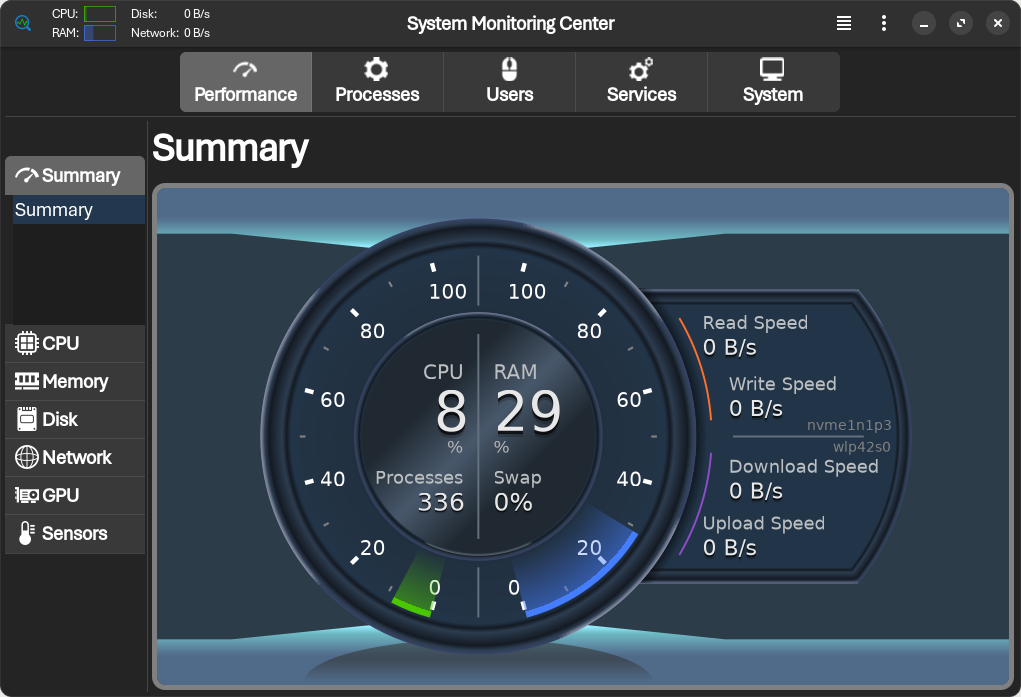Click the GPU card icon
The image size is (1021, 697).
tap(27, 495)
